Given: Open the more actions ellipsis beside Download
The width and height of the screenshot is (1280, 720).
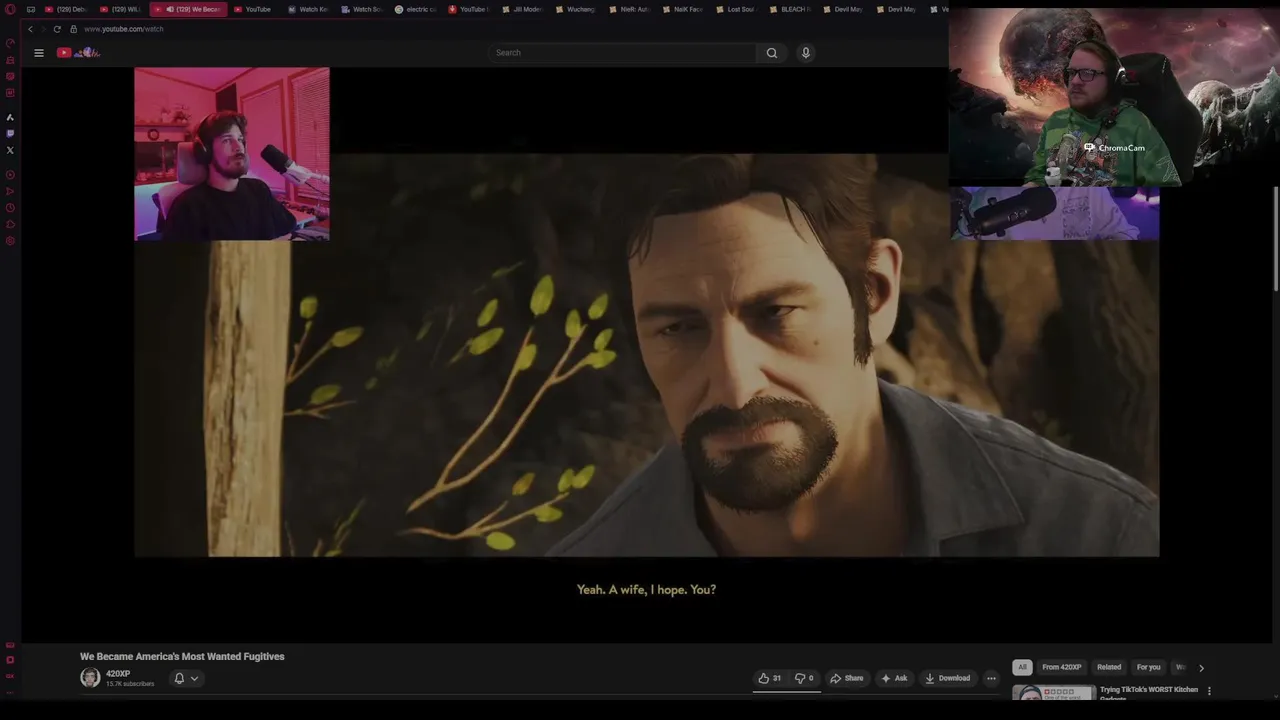Looking at the screenshot, I should [x=991, y=678].
